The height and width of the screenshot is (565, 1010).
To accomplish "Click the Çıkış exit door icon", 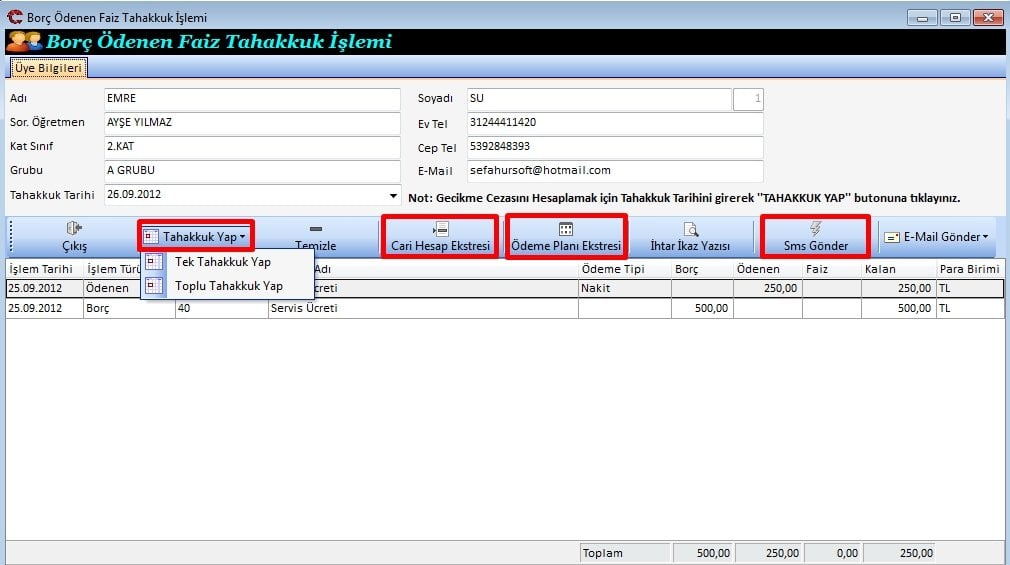I will (x=75, y=229).
